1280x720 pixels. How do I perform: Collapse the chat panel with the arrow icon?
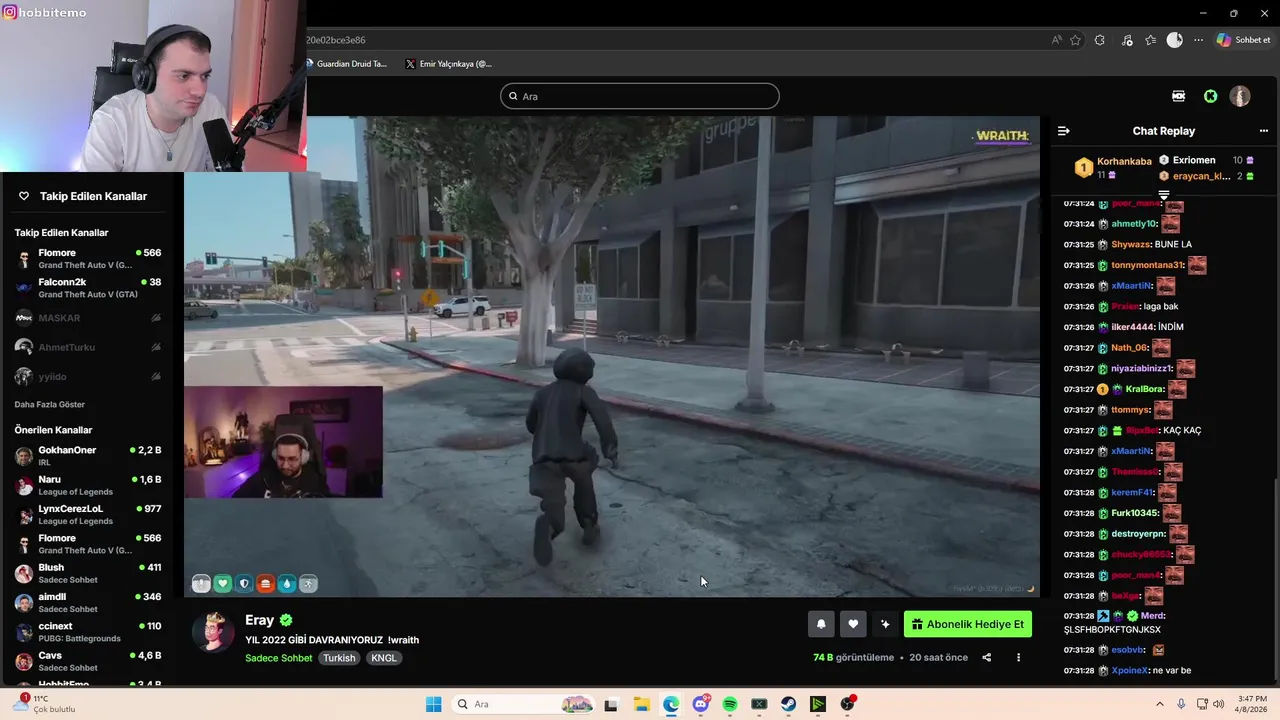click(x=1063, y=131)
